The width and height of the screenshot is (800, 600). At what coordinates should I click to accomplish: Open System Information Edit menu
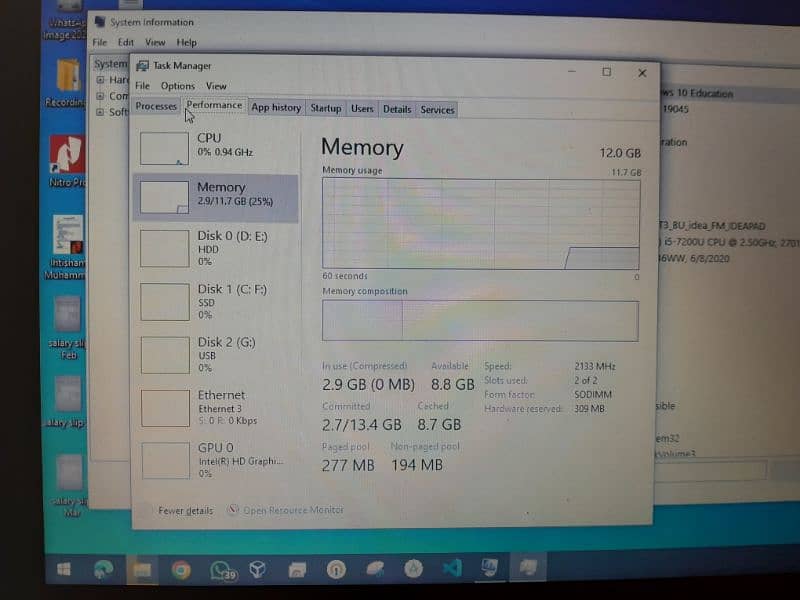click(126, 42)
